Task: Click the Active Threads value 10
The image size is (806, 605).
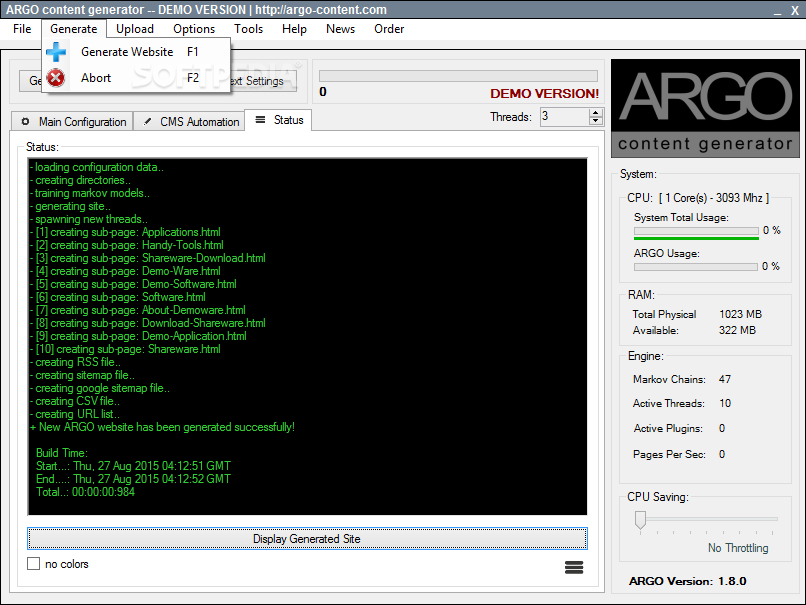Action: pos(725,404)
